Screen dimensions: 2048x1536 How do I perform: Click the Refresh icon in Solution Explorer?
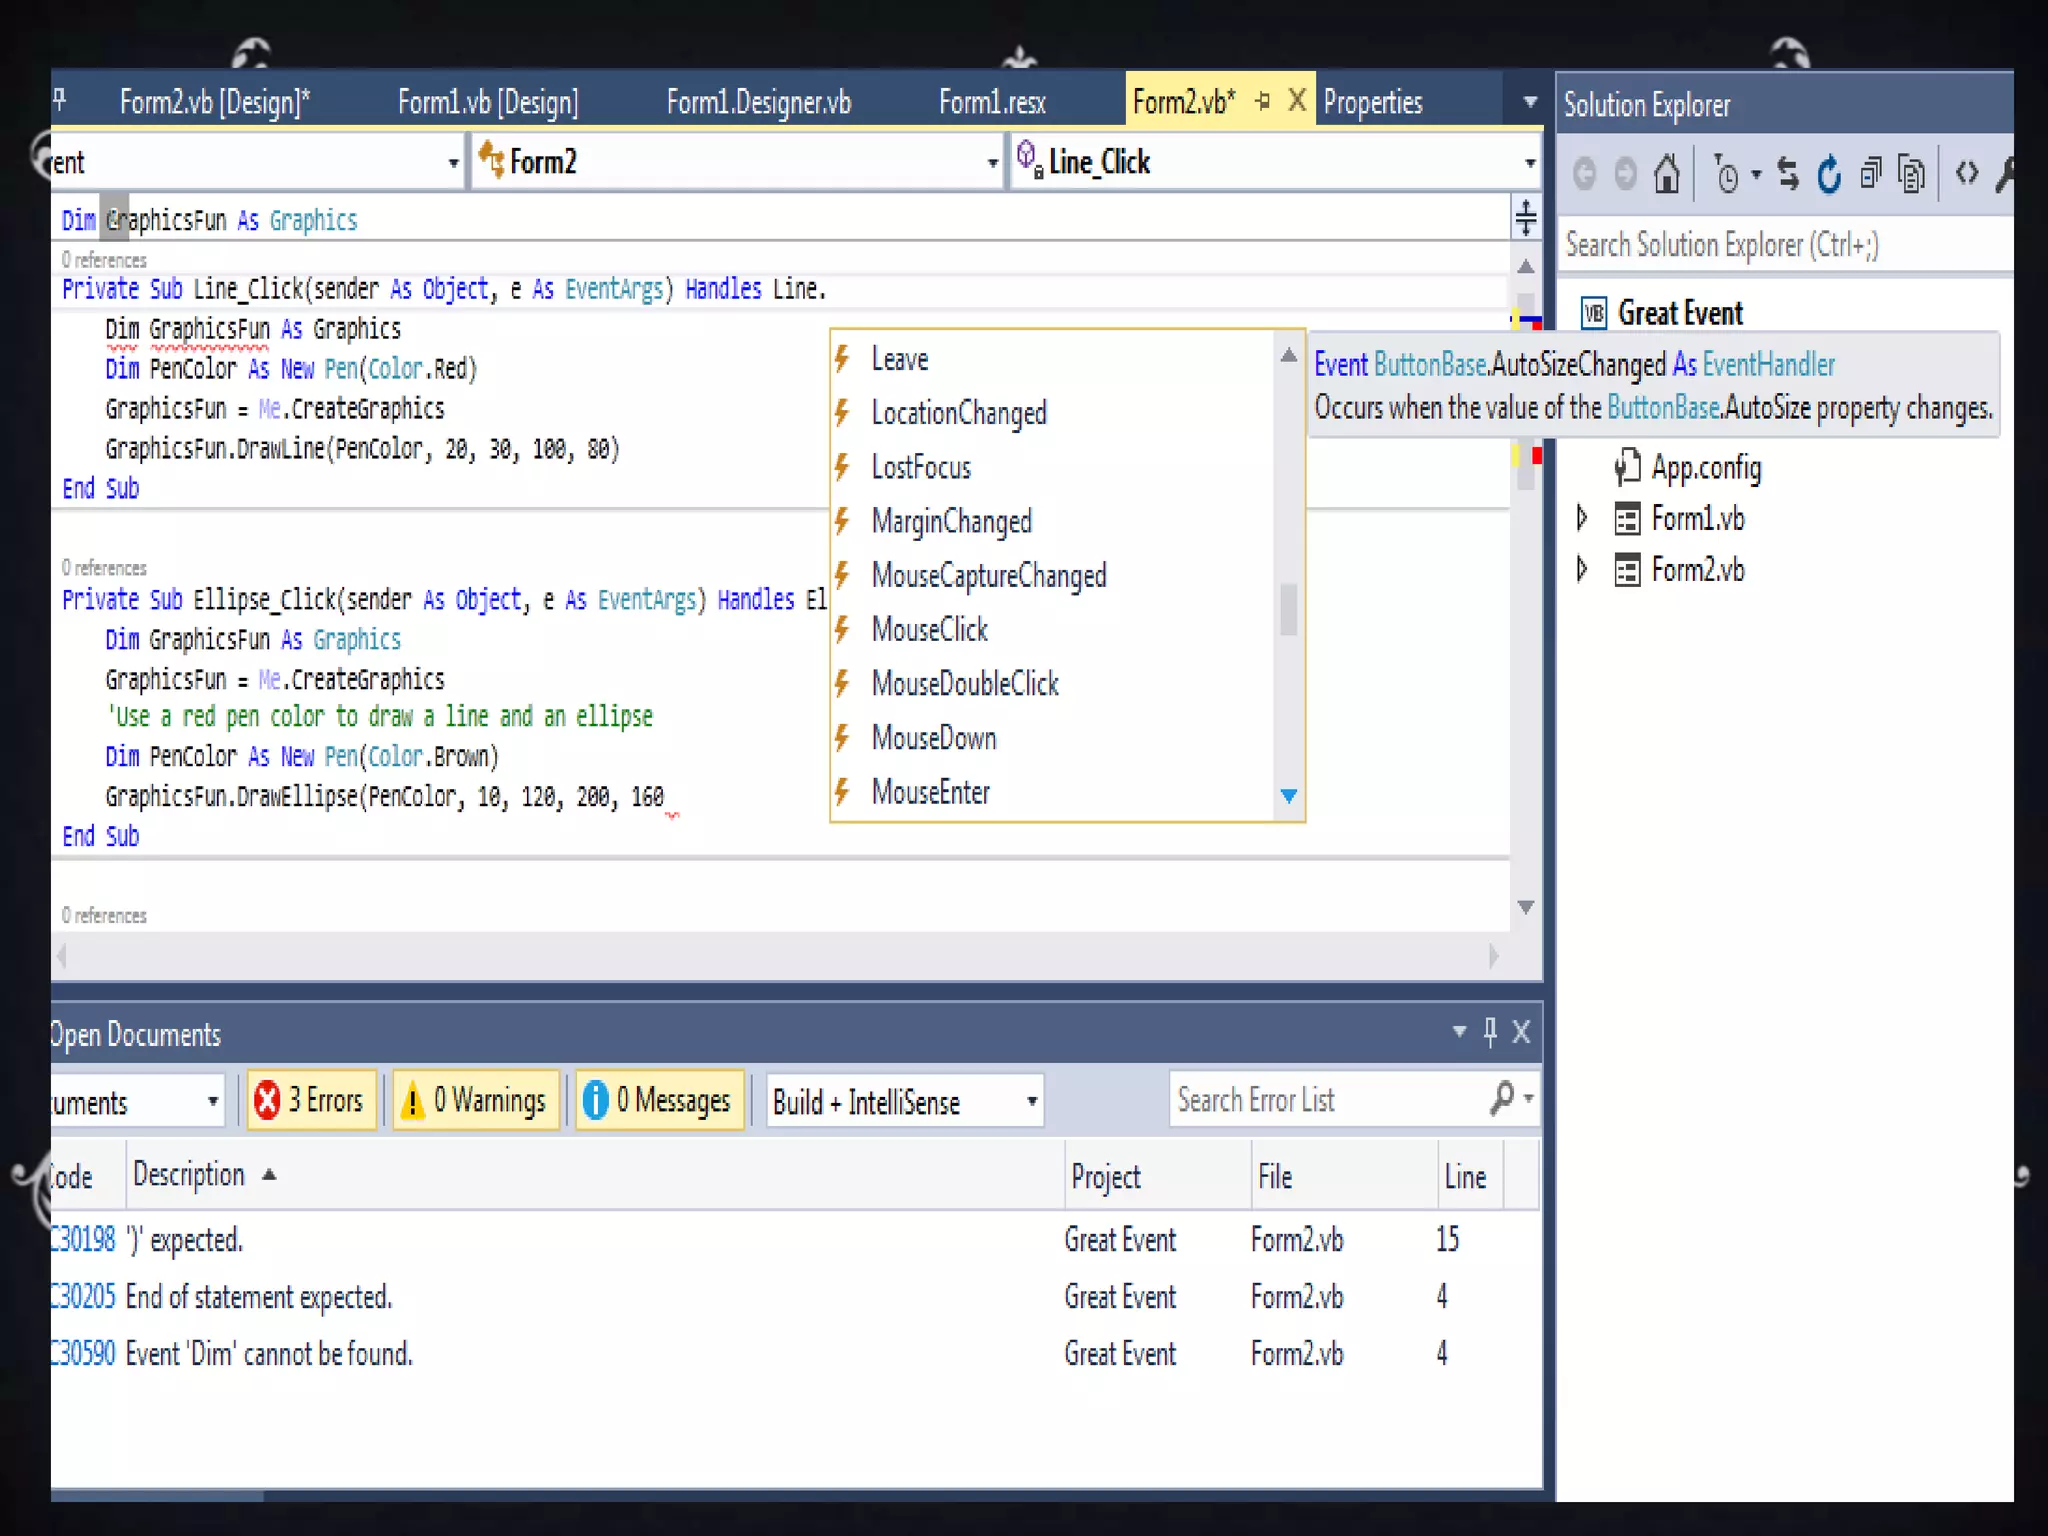(1829, 174)
